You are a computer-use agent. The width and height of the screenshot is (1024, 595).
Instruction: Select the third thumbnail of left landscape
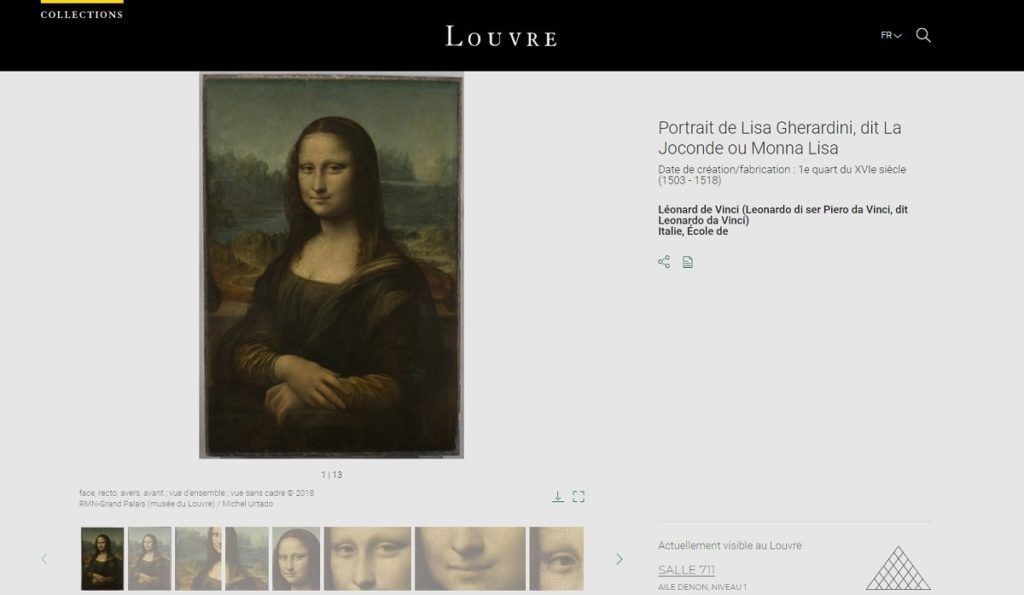click(199, 559)
